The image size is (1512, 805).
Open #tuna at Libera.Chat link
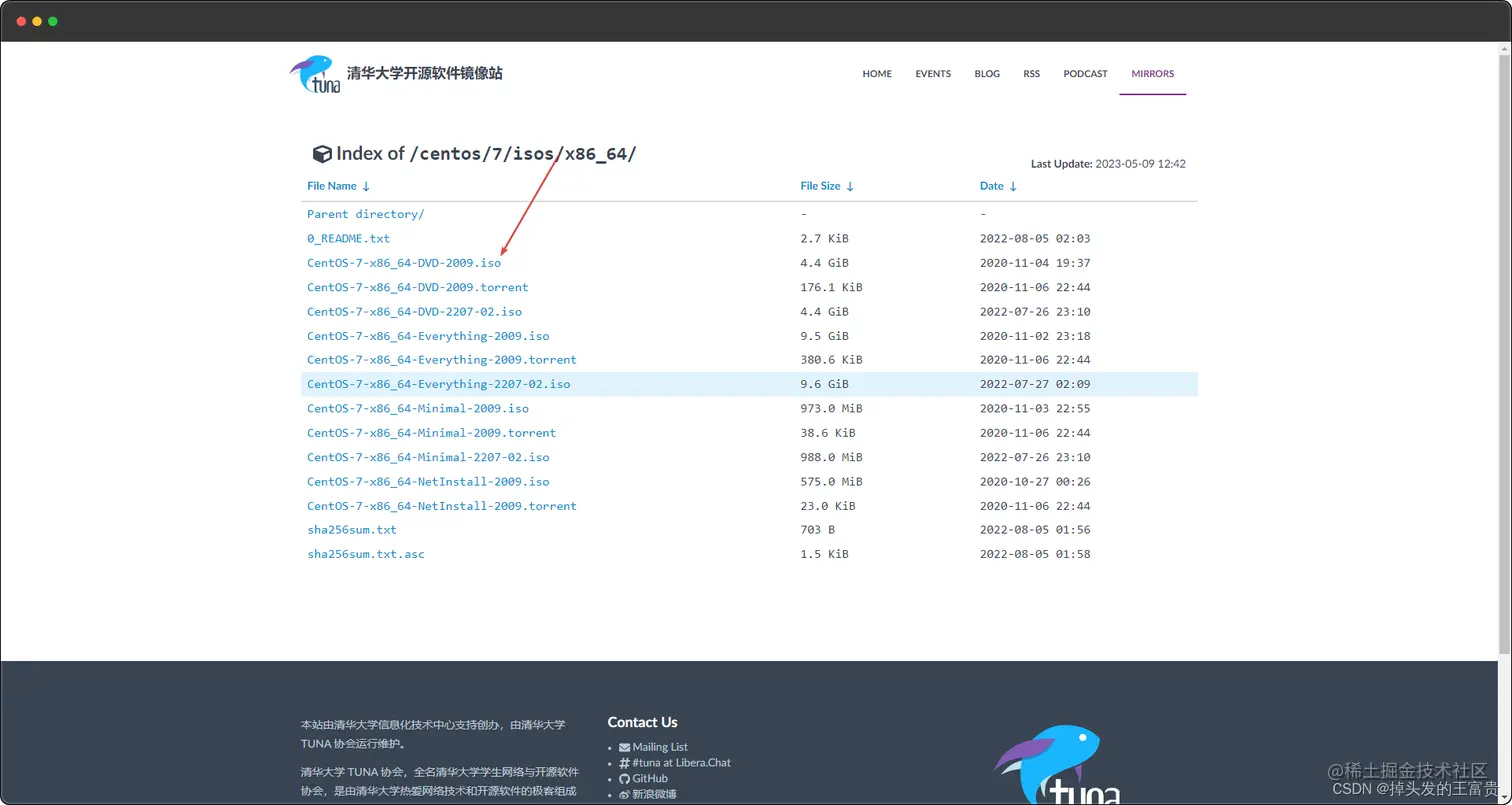(681, 763)
